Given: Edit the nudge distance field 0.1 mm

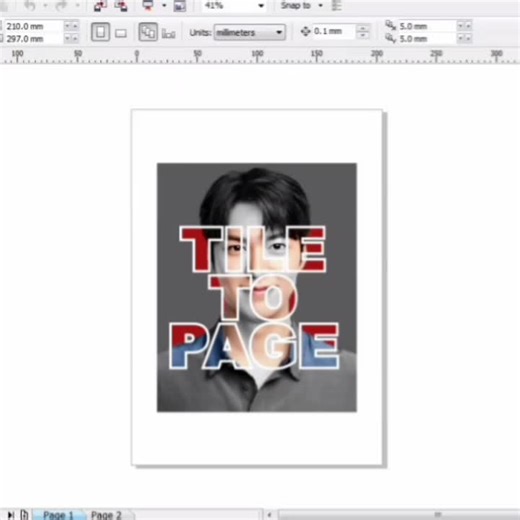Looking at the screenshot, I should [333, 31].
